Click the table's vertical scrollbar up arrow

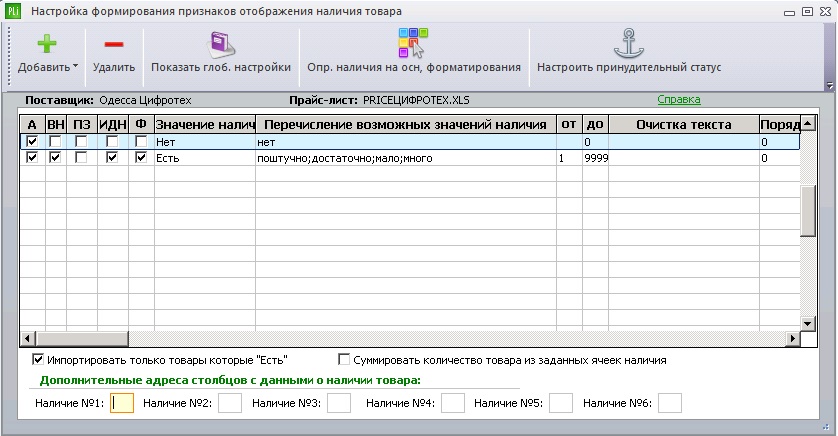pos(808,123)
